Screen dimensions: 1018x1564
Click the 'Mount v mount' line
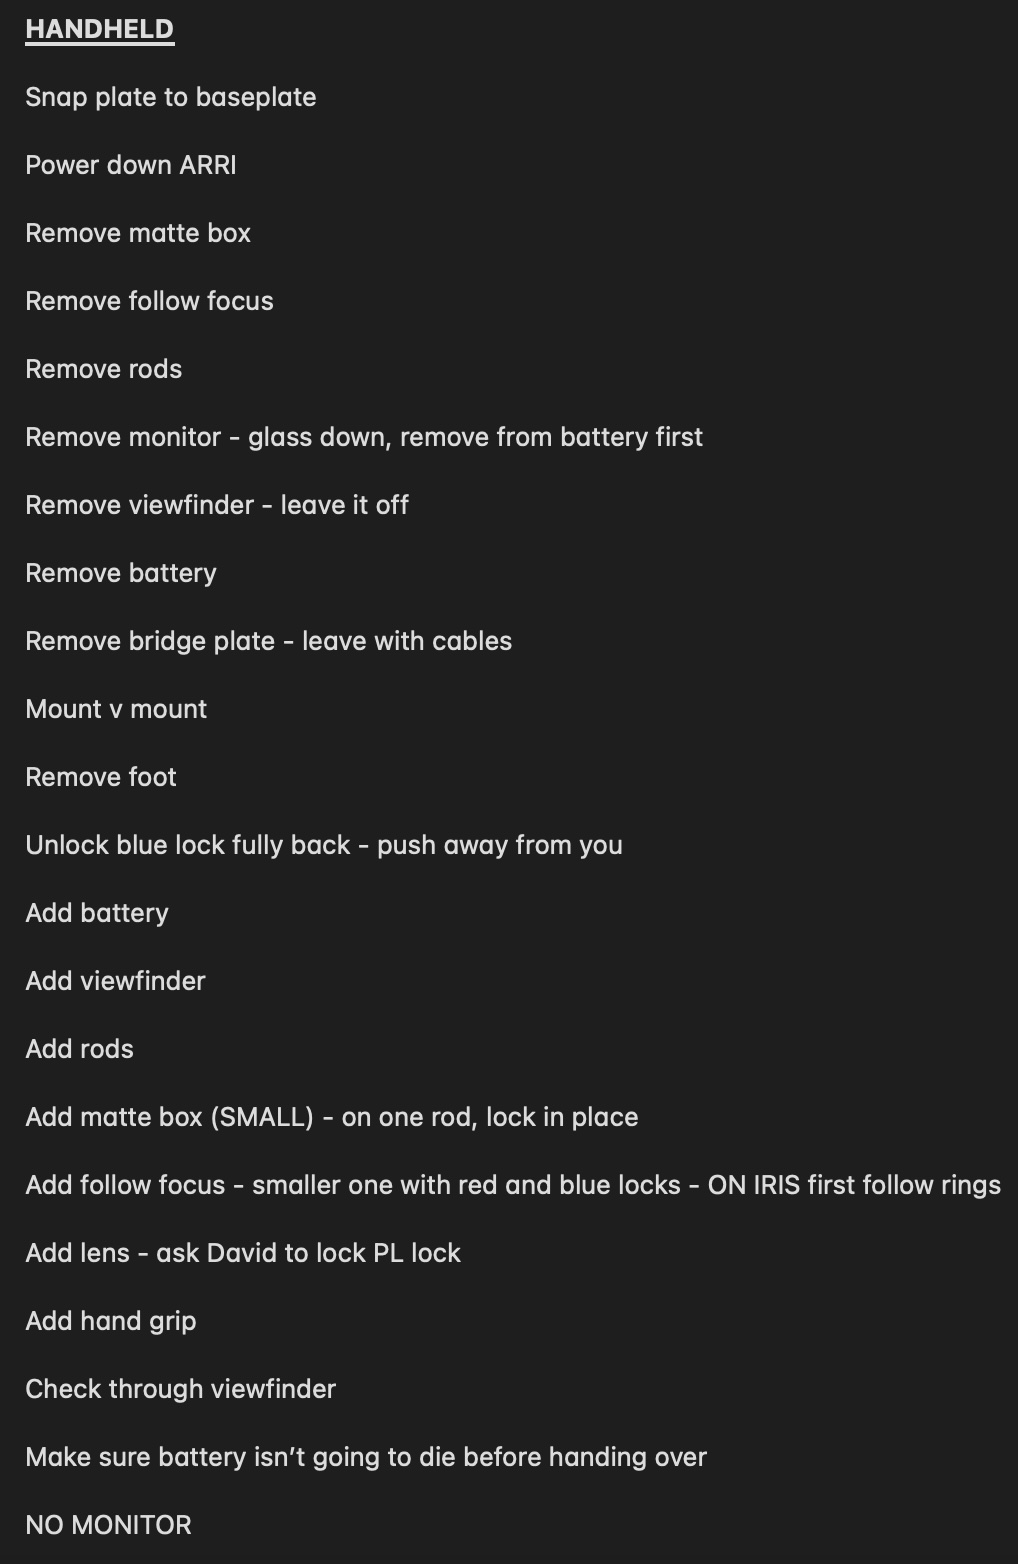(x=116, y=709)
